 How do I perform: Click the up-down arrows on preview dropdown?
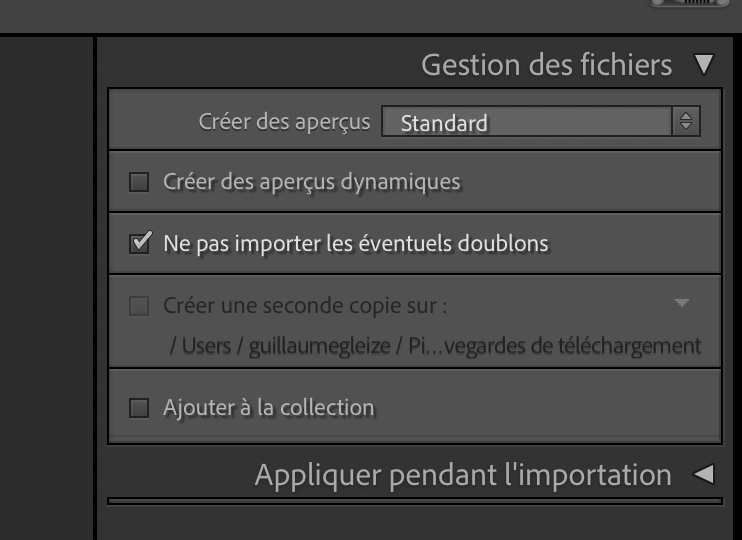[685, 124]
